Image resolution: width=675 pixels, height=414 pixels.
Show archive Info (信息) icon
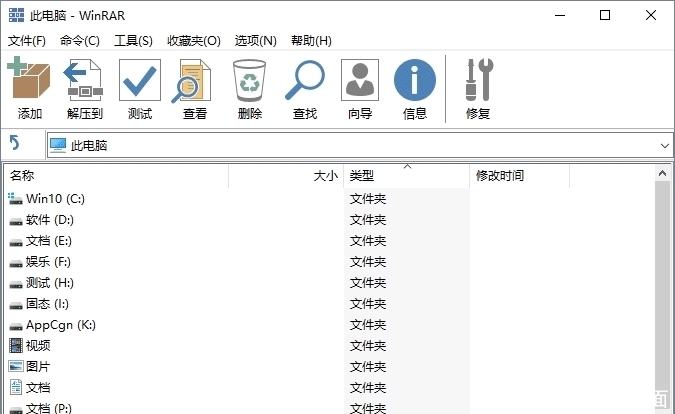(415, 80)
